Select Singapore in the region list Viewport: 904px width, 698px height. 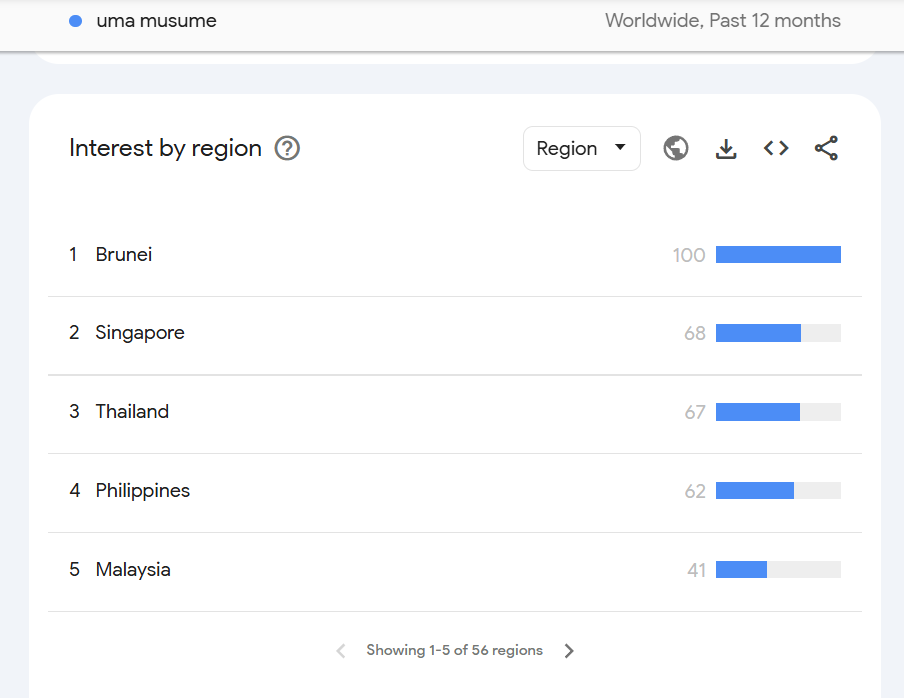pos(455,333)
